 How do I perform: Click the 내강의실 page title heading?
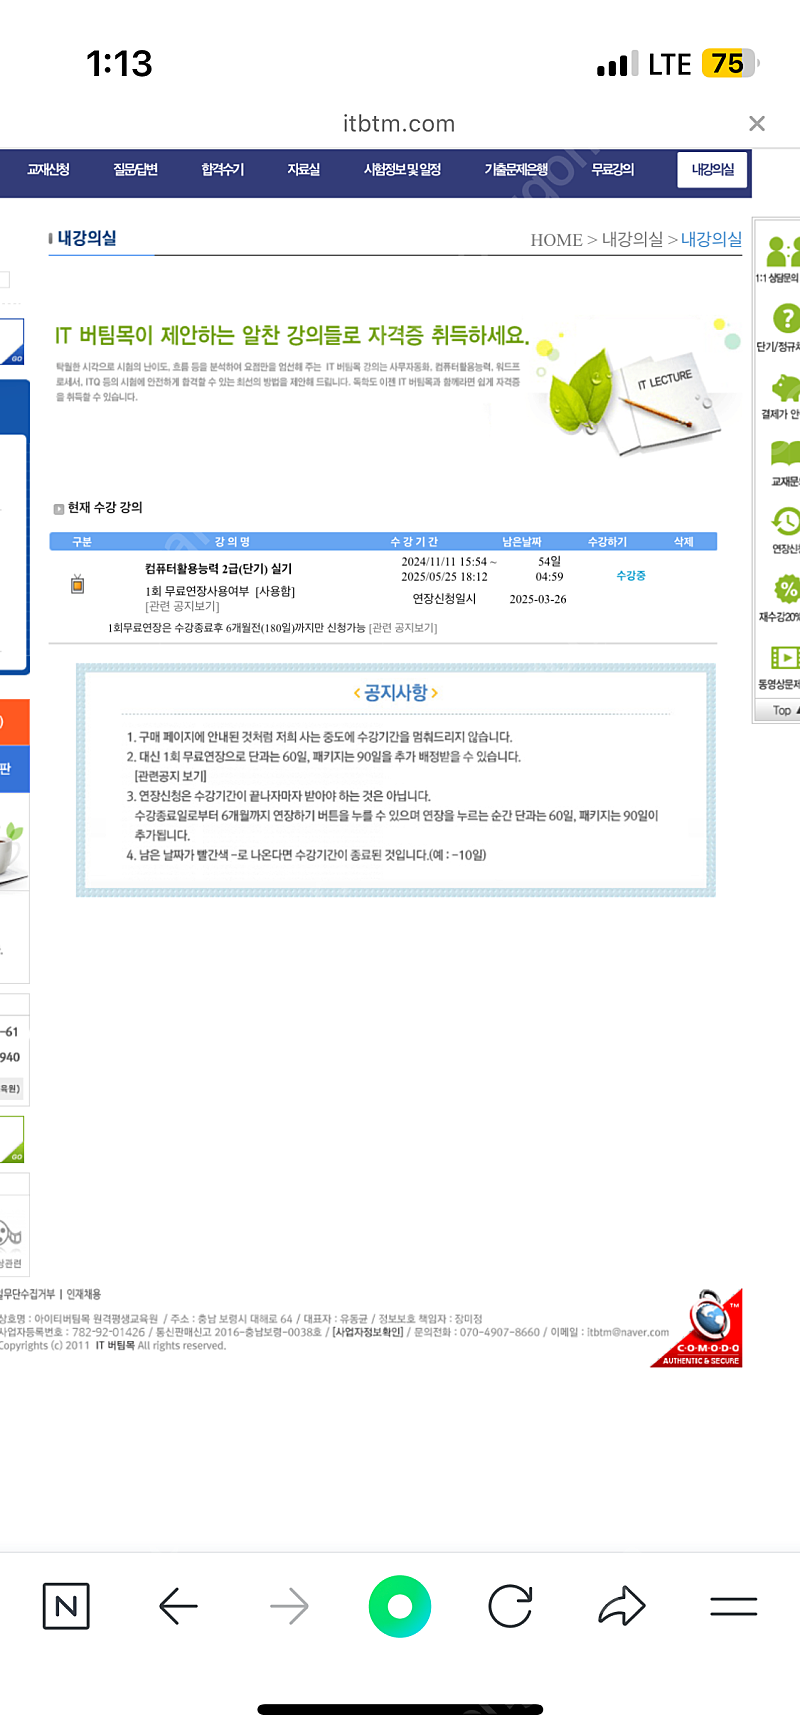click(87, 238)
